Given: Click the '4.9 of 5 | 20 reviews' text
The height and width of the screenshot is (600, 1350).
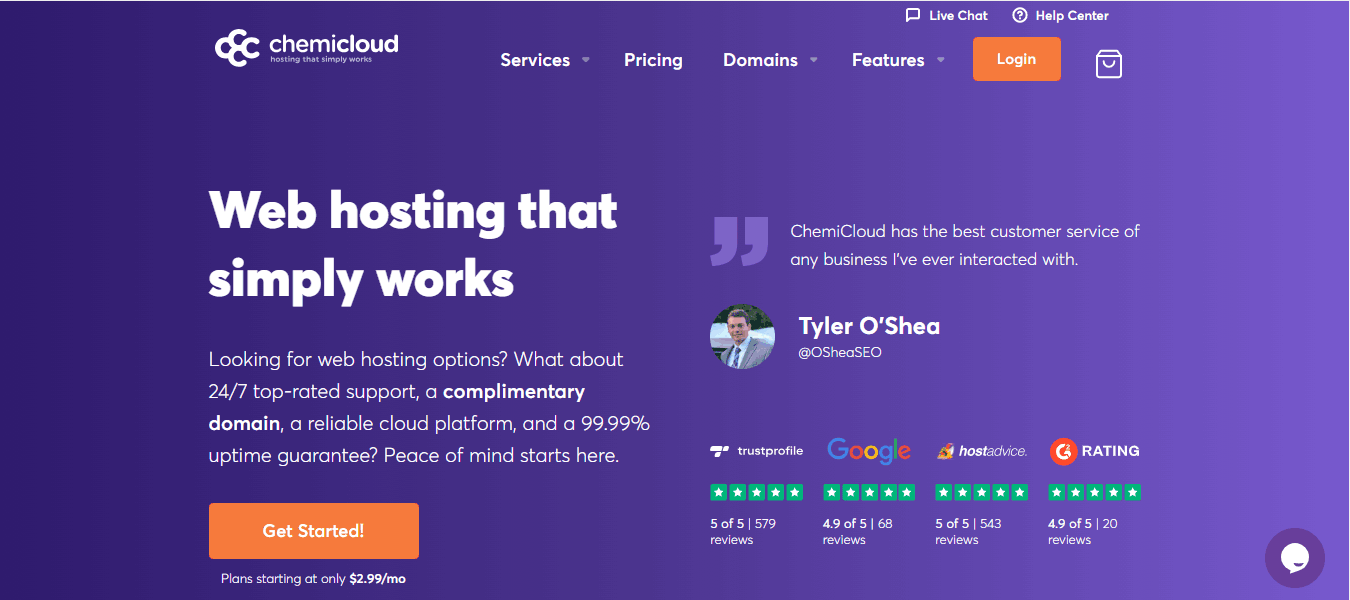Looking at the screenshot, I should click(1083, 531).
